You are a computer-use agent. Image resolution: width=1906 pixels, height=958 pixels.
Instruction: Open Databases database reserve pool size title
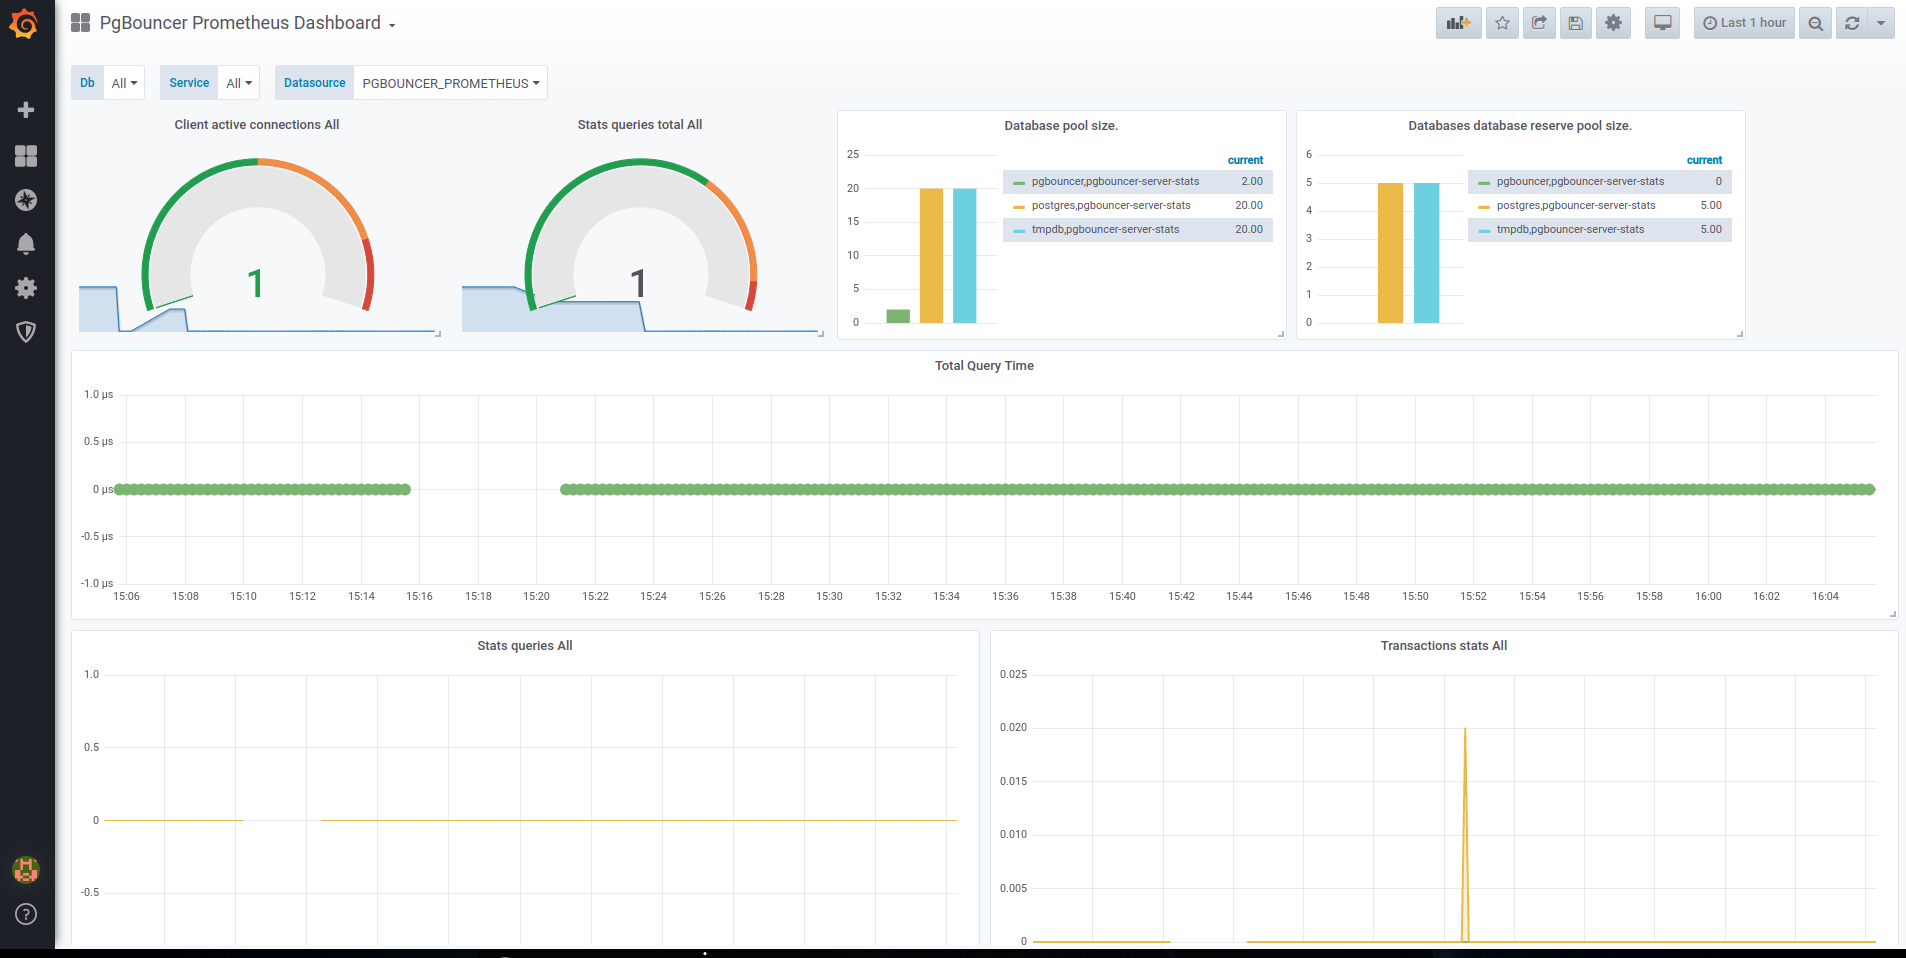(x=1520, y=126)
